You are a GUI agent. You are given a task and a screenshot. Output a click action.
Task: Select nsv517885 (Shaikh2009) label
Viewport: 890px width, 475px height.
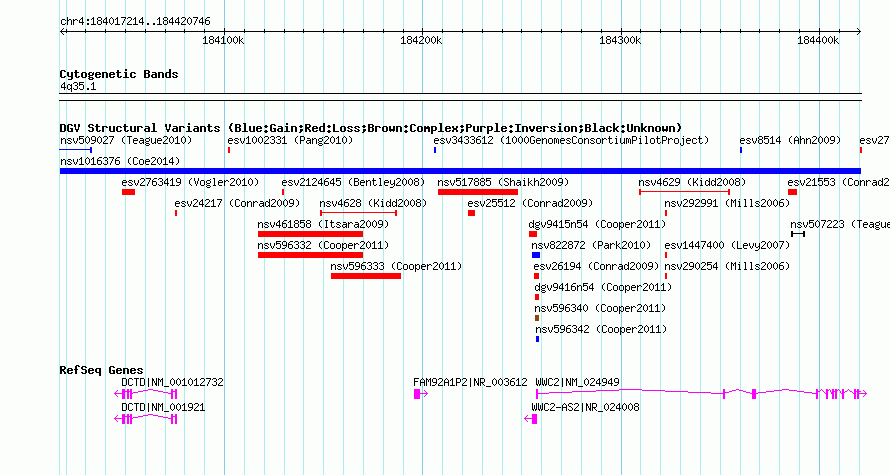[x=503, y=182]
